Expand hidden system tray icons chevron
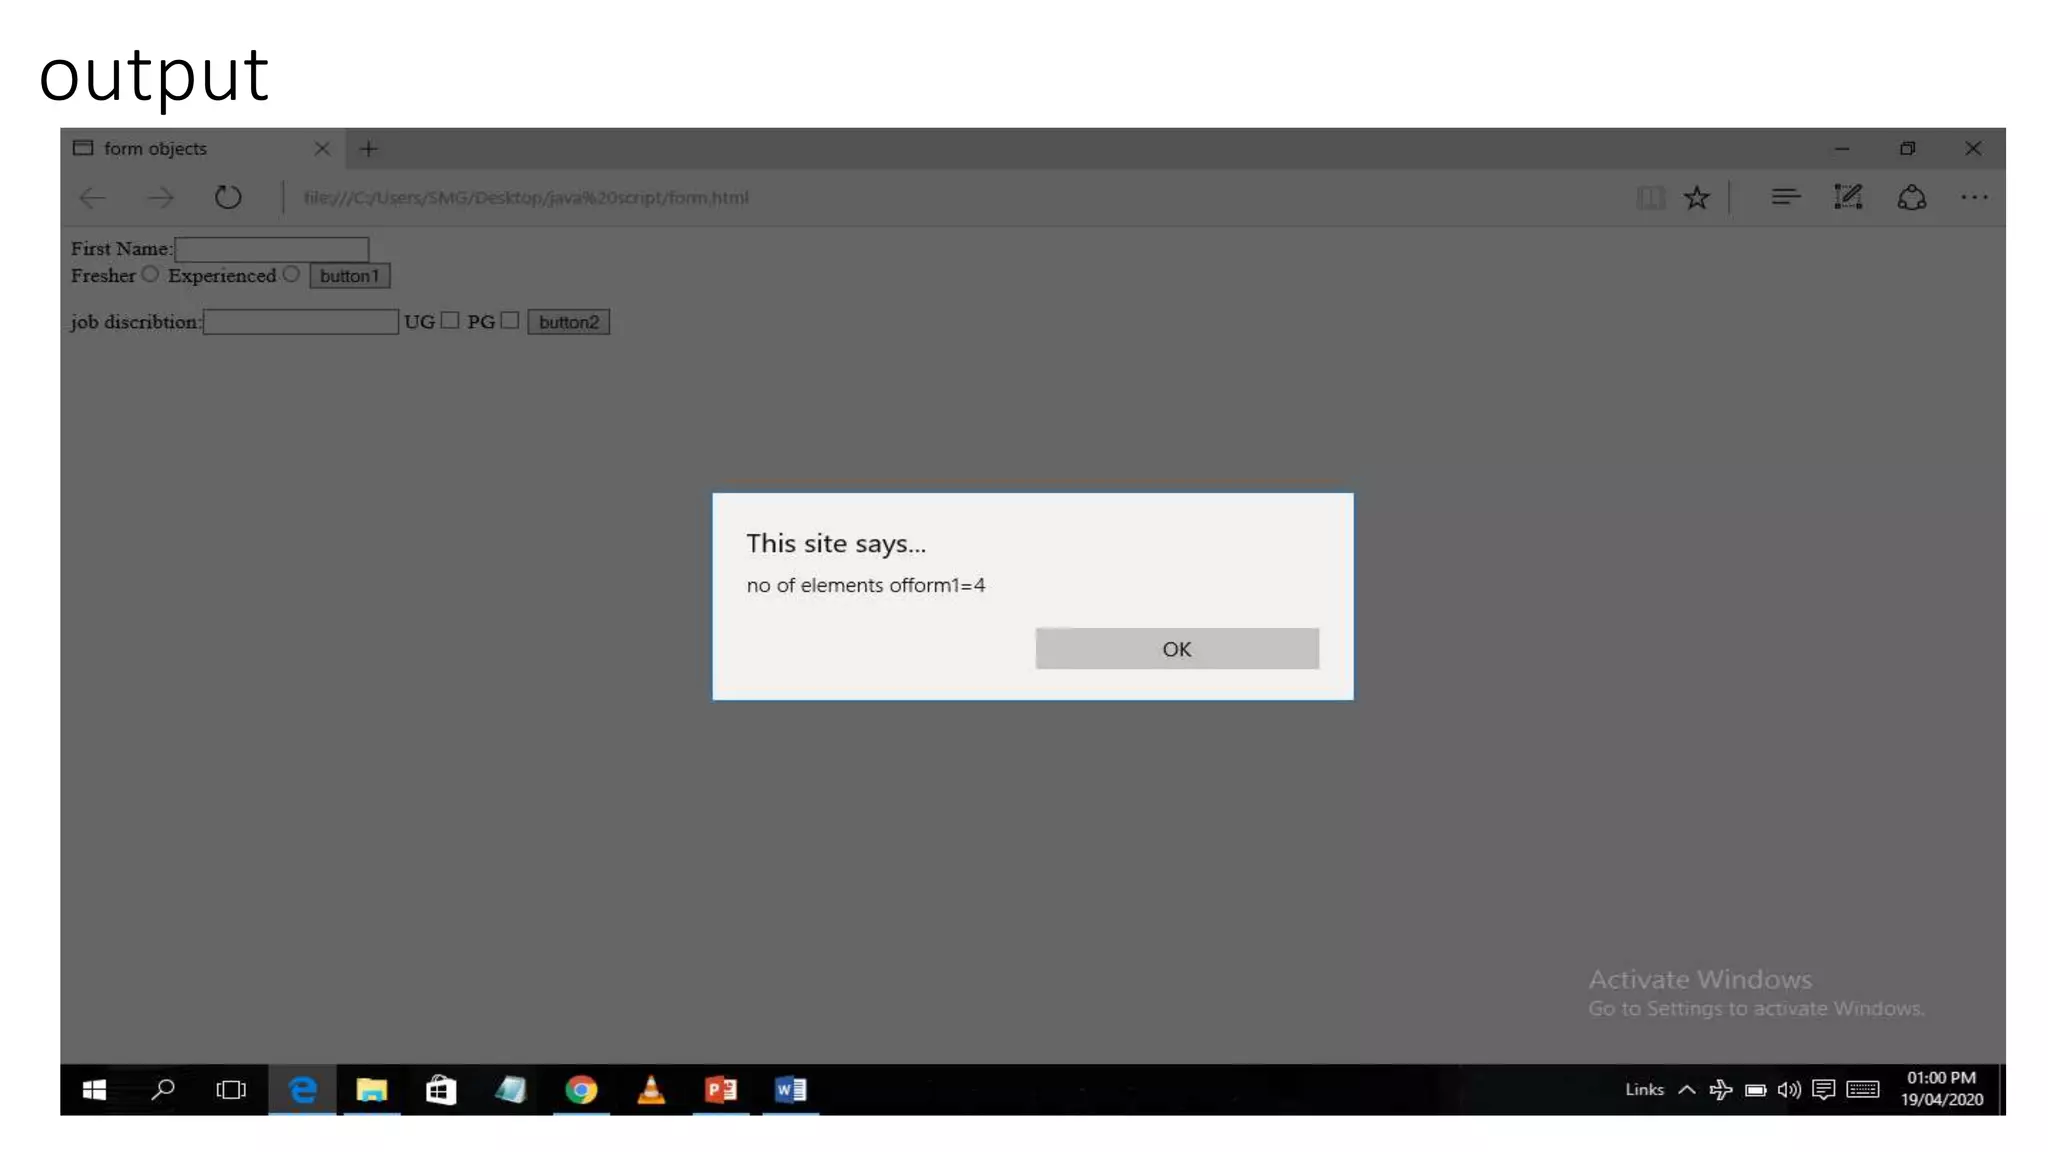The height and width of the screenshot is (1152, 2048). click(x=1687, y=1089)
